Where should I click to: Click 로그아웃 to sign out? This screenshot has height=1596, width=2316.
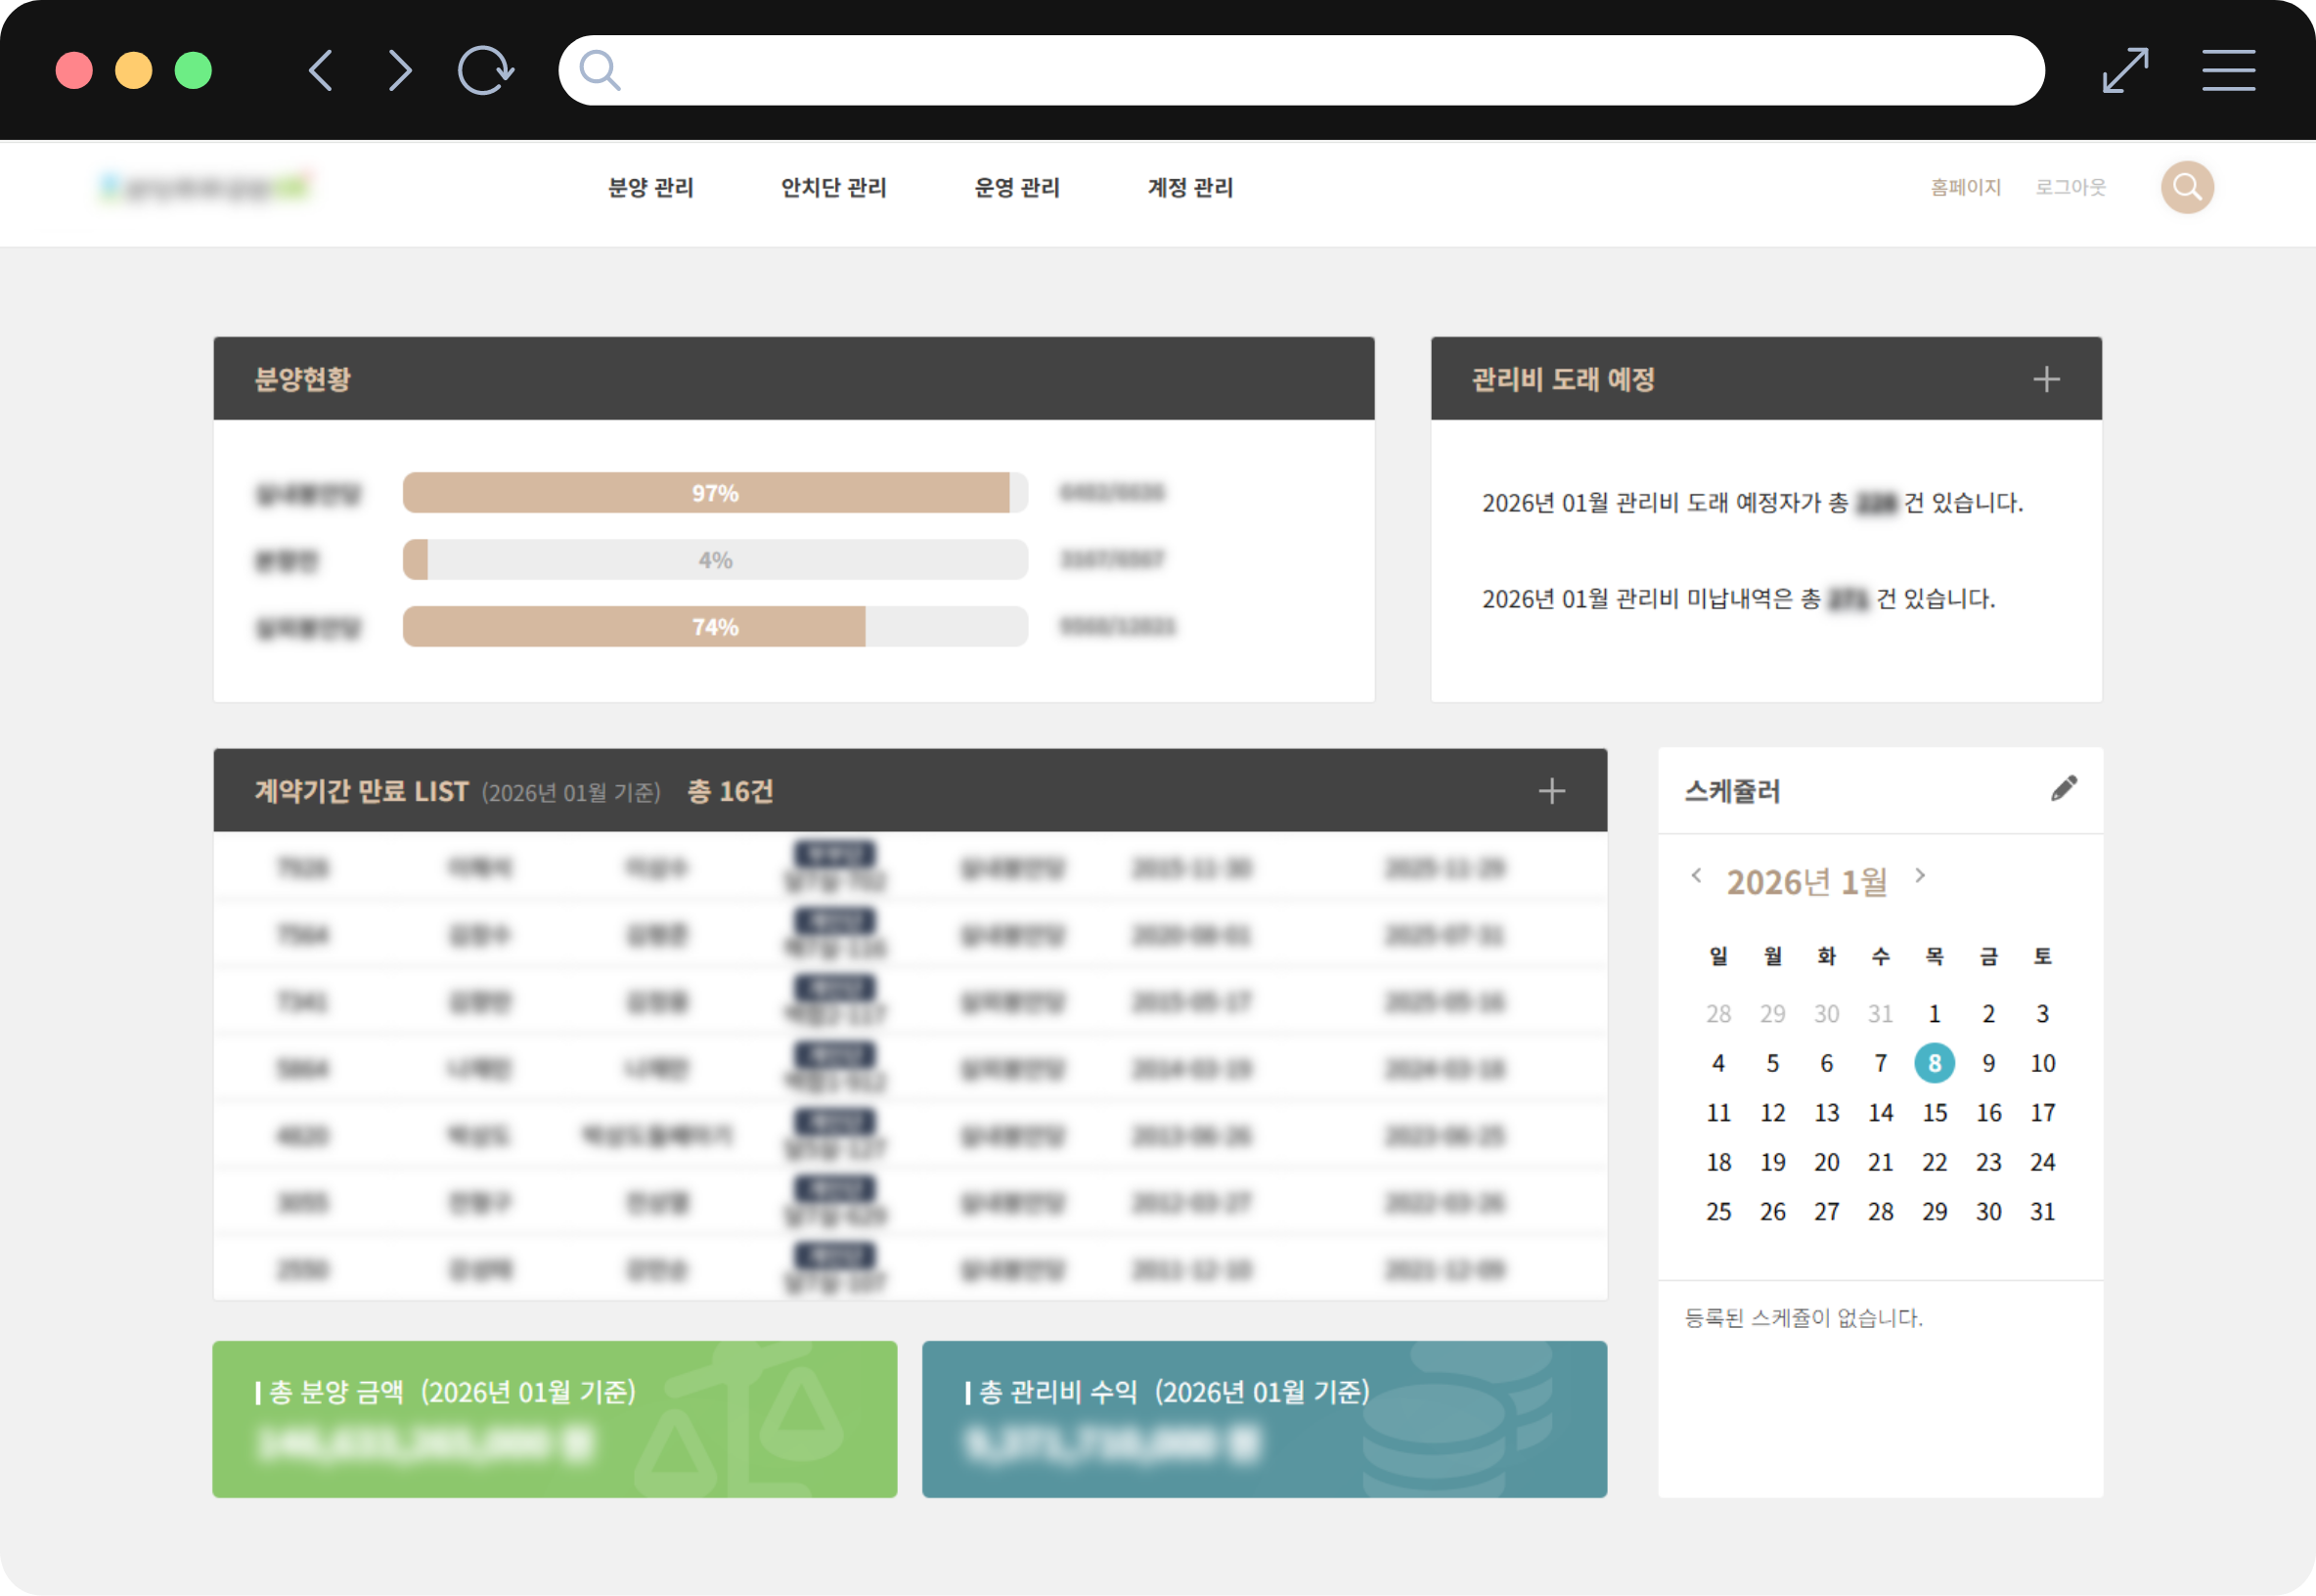2071,187
